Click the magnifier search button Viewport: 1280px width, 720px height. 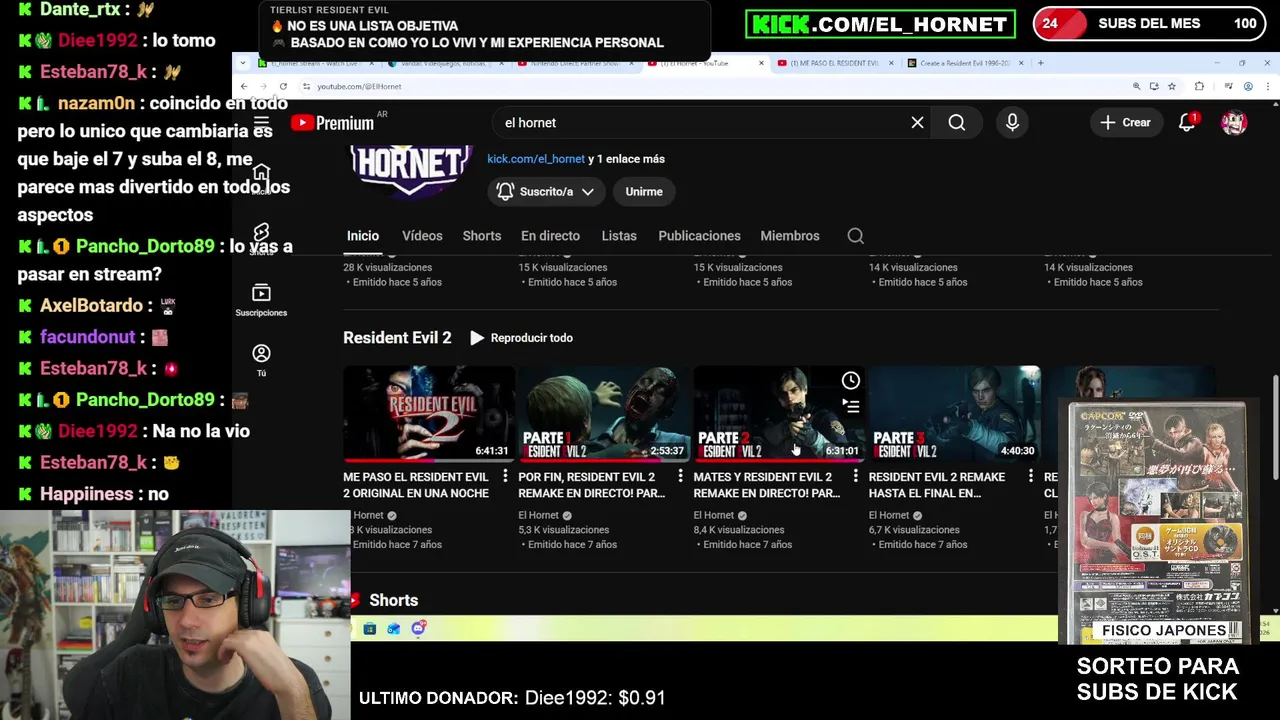click(957, 123)
